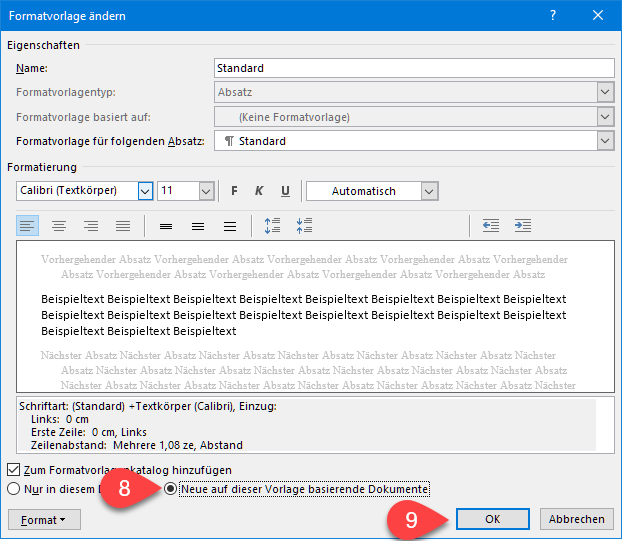Click the Name field containing Standard
The image size is (622, 541).
click(x=414, y=68)
